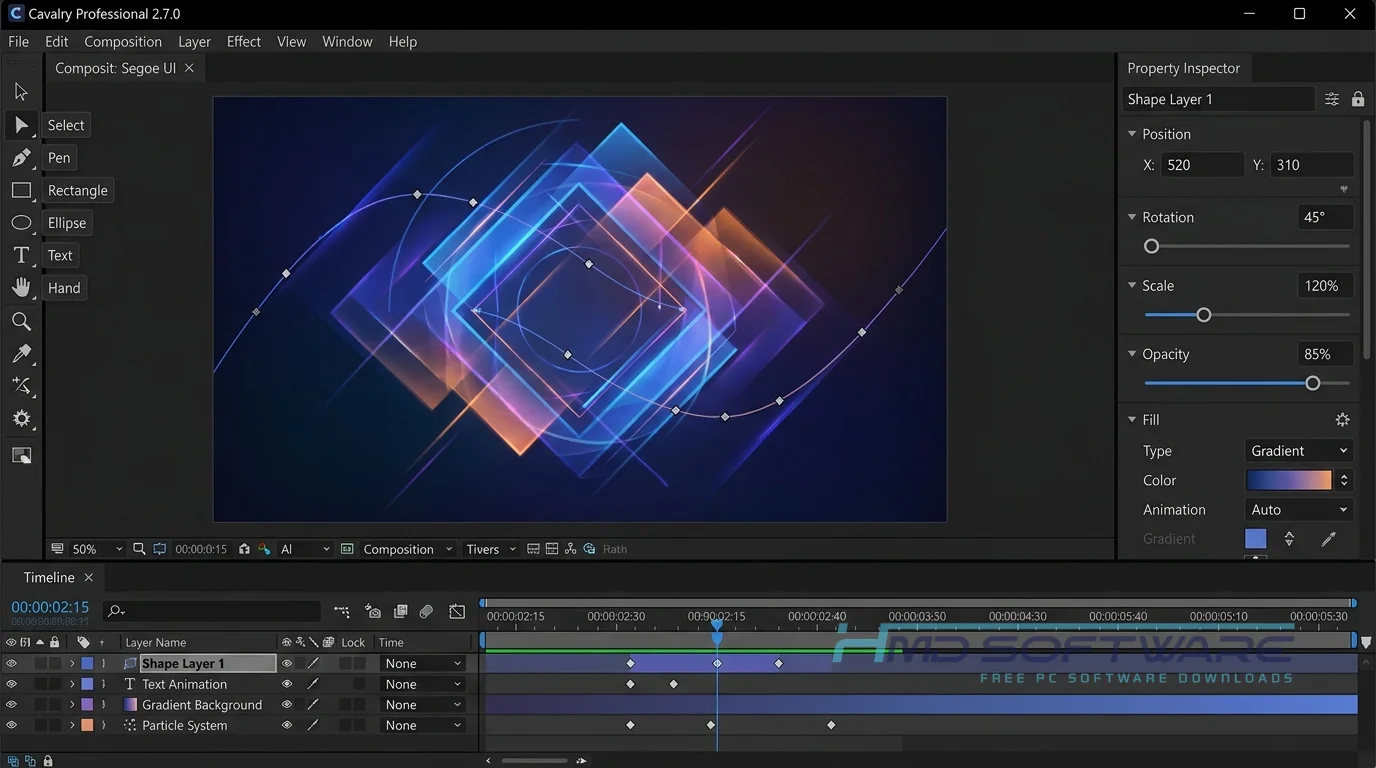Select the Eyedropper tool
This screenshot has height=768, width=1376.
click(x=21, y=354)
